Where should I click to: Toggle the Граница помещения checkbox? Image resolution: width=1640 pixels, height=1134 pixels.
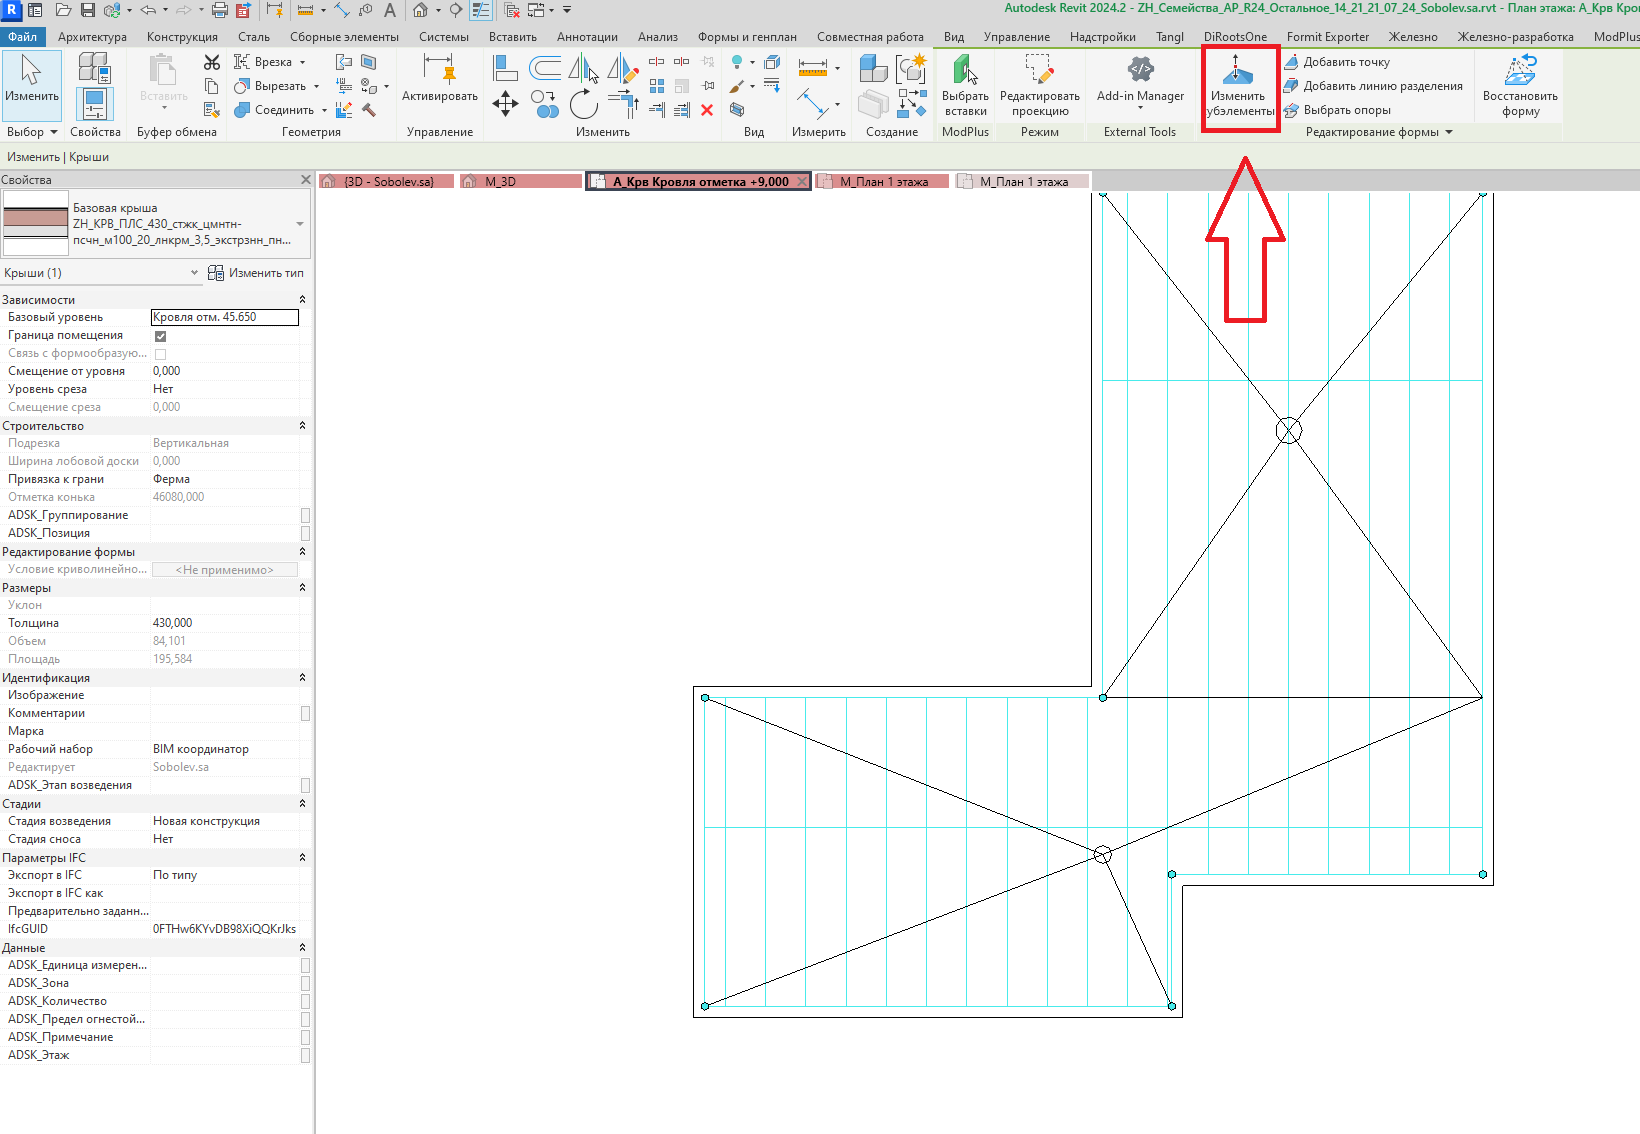[160, 336]
